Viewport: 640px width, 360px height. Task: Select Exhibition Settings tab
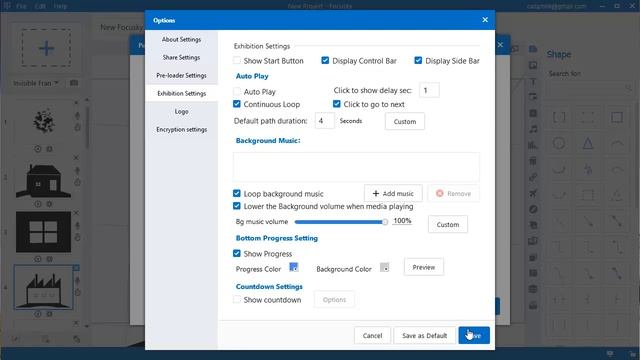tap(181, 93)
